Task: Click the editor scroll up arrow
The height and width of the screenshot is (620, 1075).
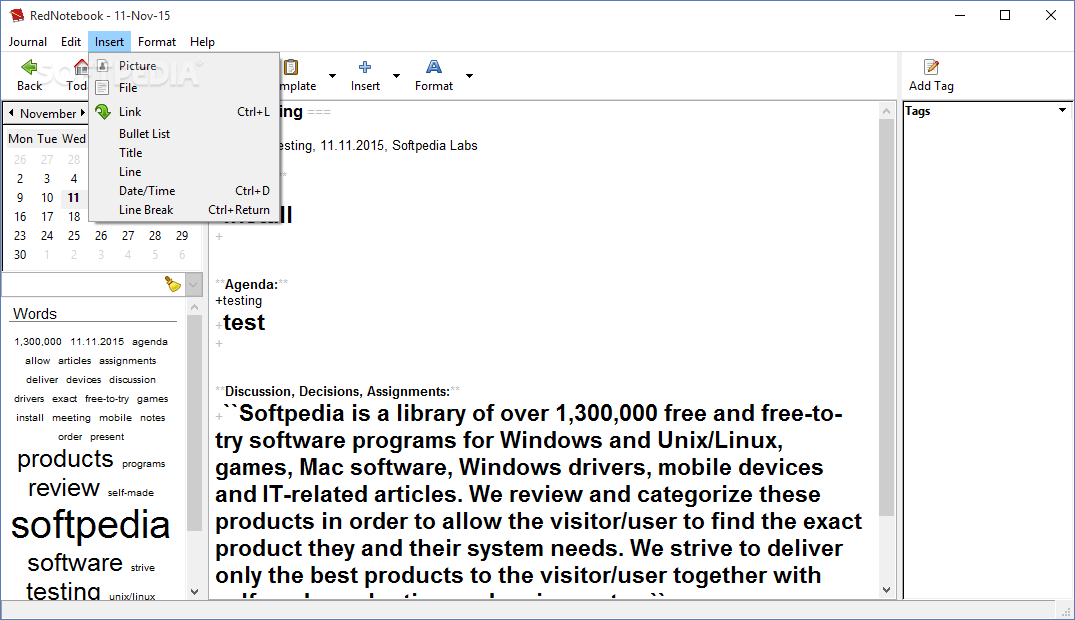Action: tap(886, 111)
